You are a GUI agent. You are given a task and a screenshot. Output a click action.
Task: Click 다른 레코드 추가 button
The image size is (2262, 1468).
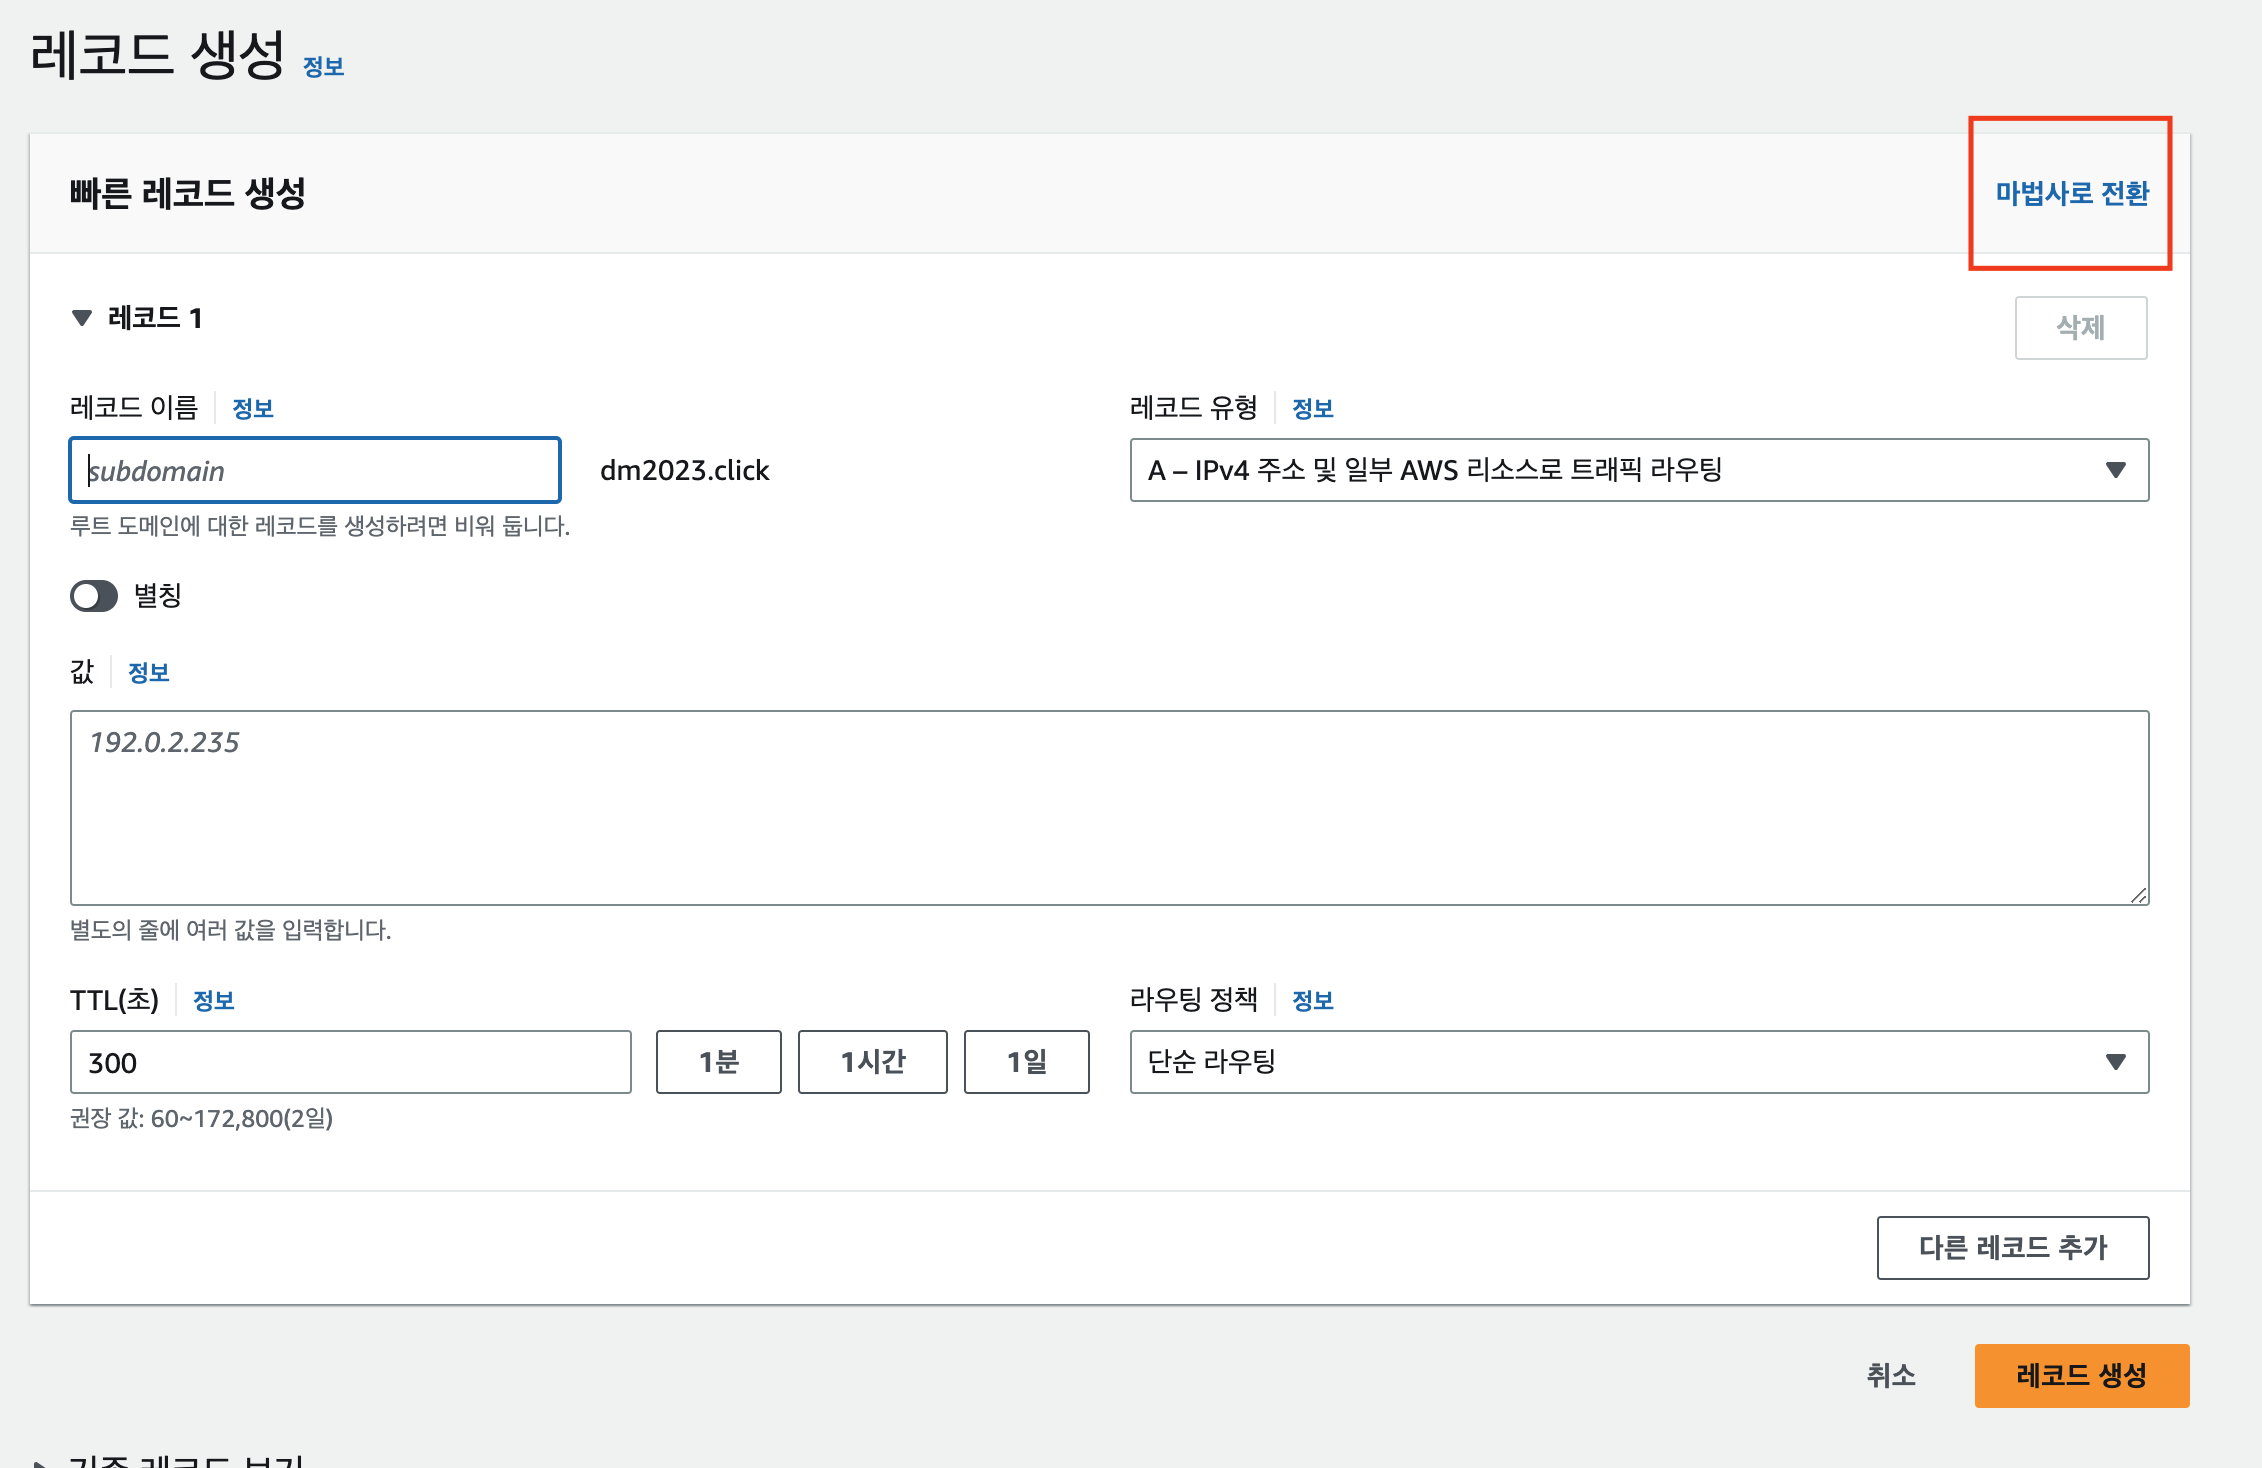pyautogui.click(x=2012, y=1247)
